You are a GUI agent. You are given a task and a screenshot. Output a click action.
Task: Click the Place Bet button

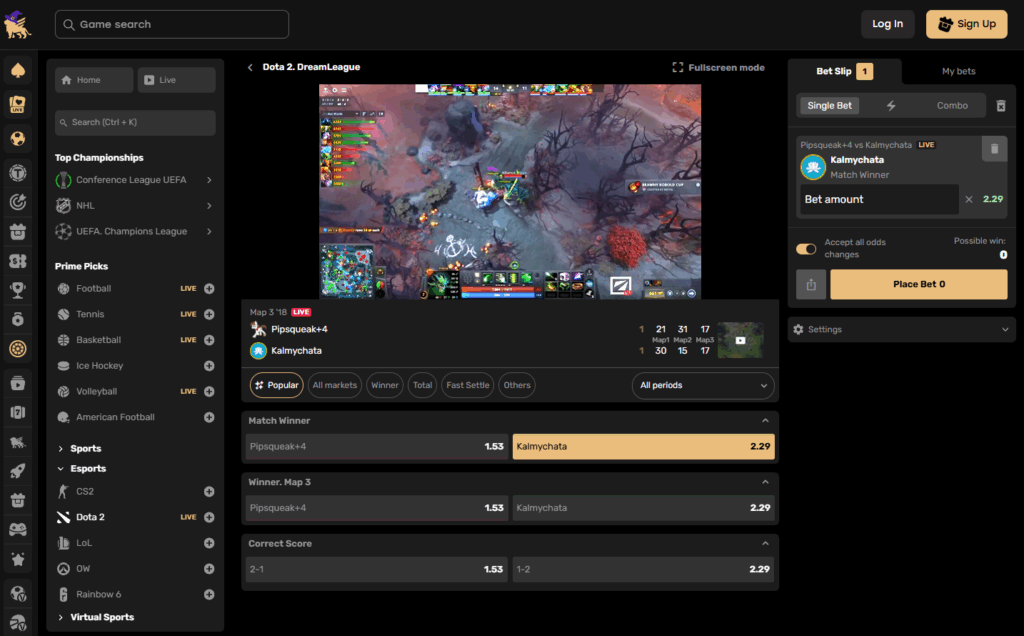coord(919,284)
